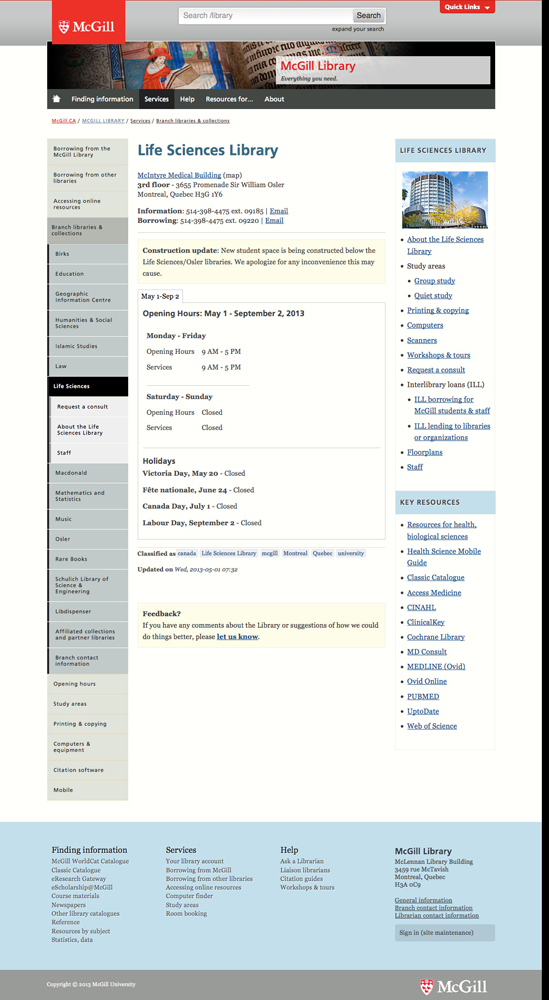Image resolution: width=549 pixels, height=1000 pixels.
Task: Click the Email link for Information
Action: [279, 211]
